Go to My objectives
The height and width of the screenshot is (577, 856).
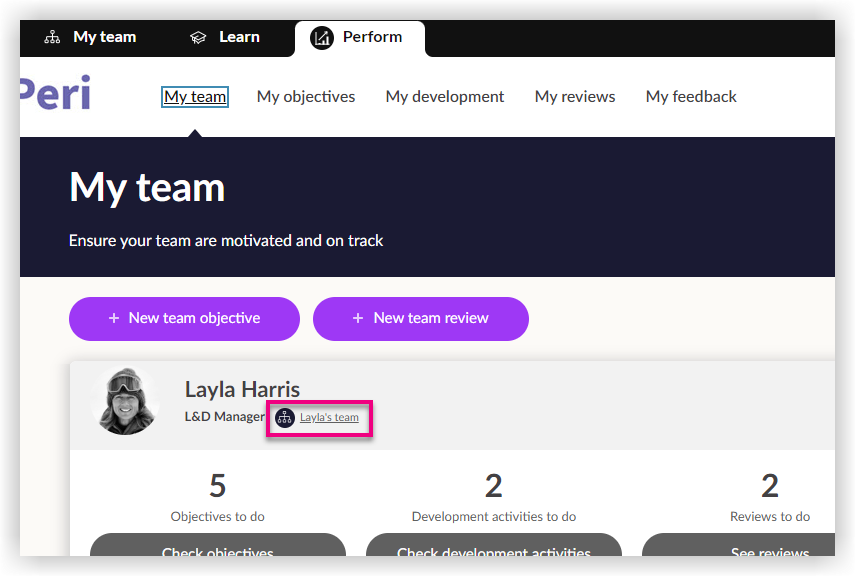coord(306,97)
